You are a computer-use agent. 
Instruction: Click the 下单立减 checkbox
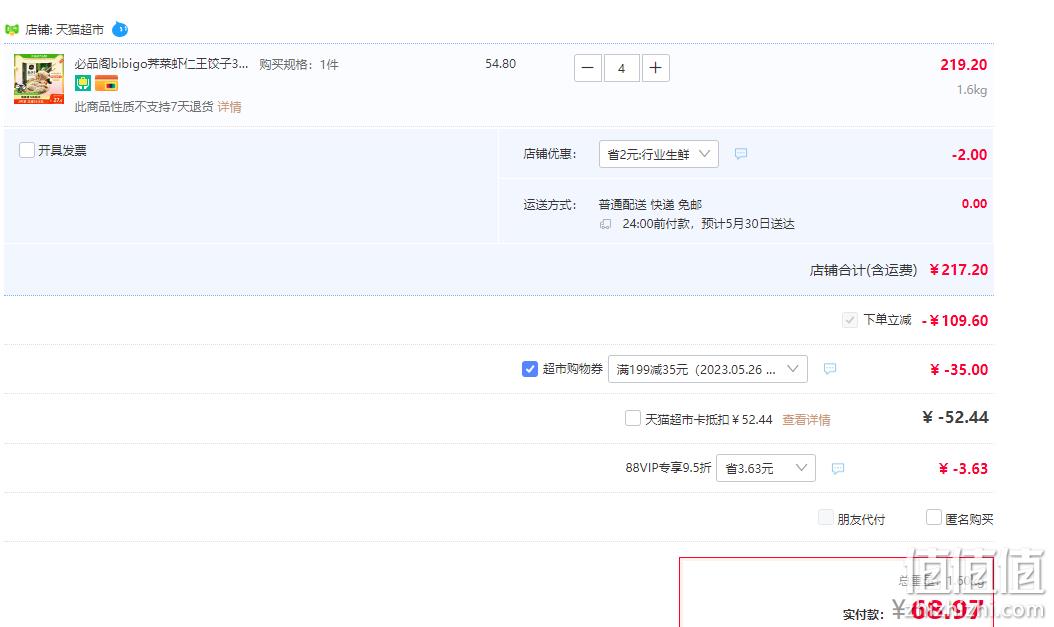tap(850, 320)
